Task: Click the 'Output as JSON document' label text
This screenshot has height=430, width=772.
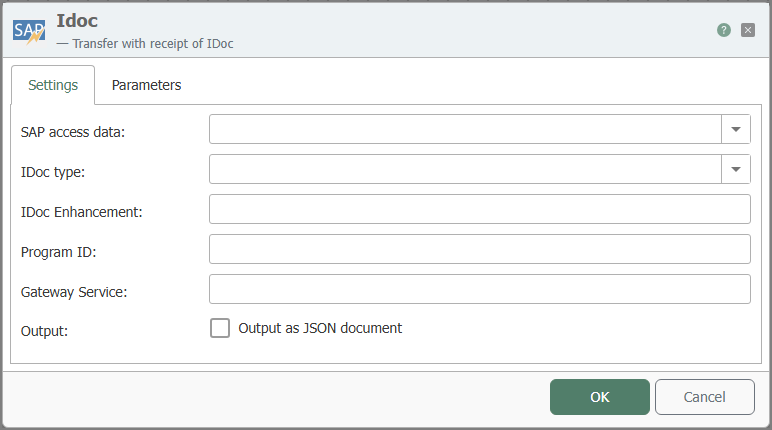Action: click(320, 328)
